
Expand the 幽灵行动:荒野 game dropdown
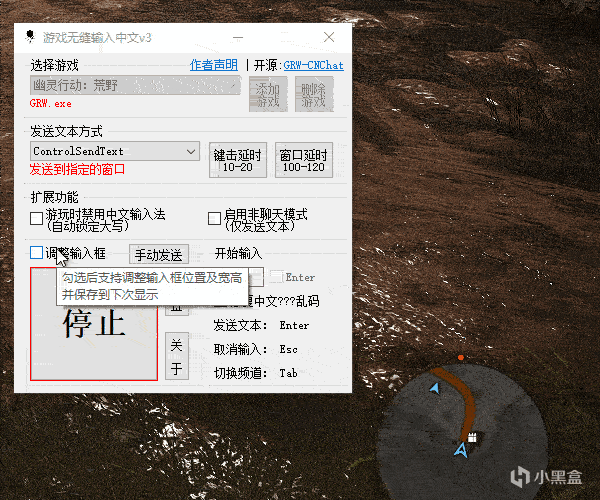[x=135, y=85]
